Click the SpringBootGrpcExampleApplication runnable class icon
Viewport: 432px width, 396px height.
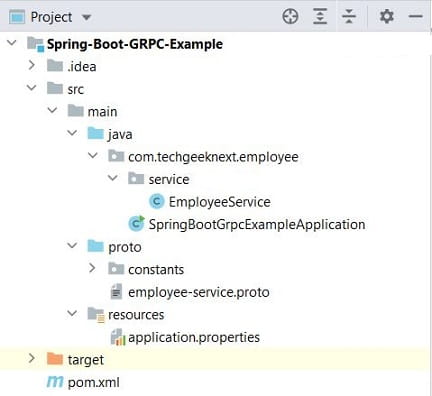pos(137,223)
